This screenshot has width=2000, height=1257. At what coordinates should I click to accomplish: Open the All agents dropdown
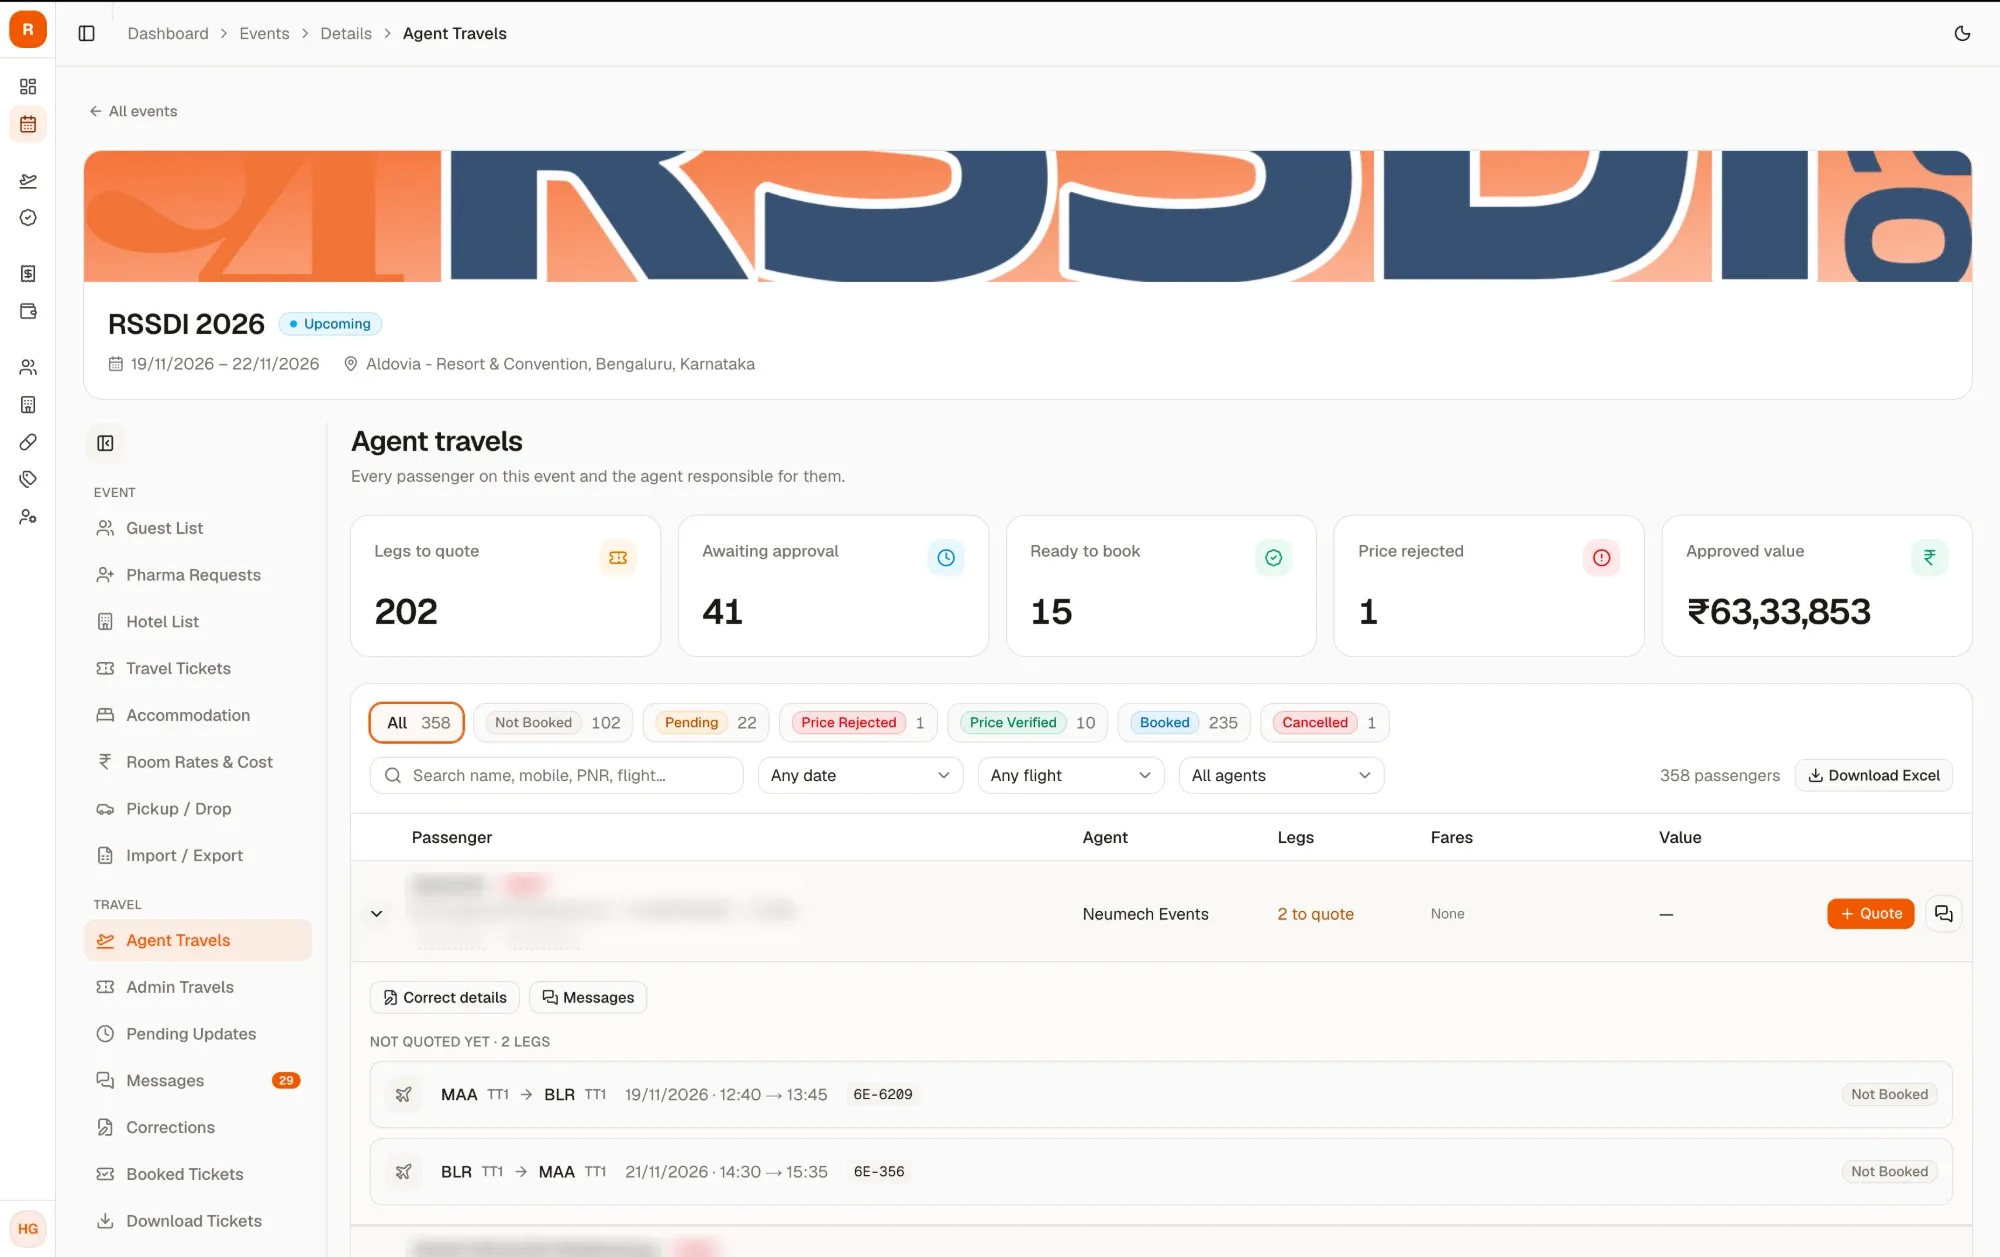pyautogui.click(x=1281, y=775)
